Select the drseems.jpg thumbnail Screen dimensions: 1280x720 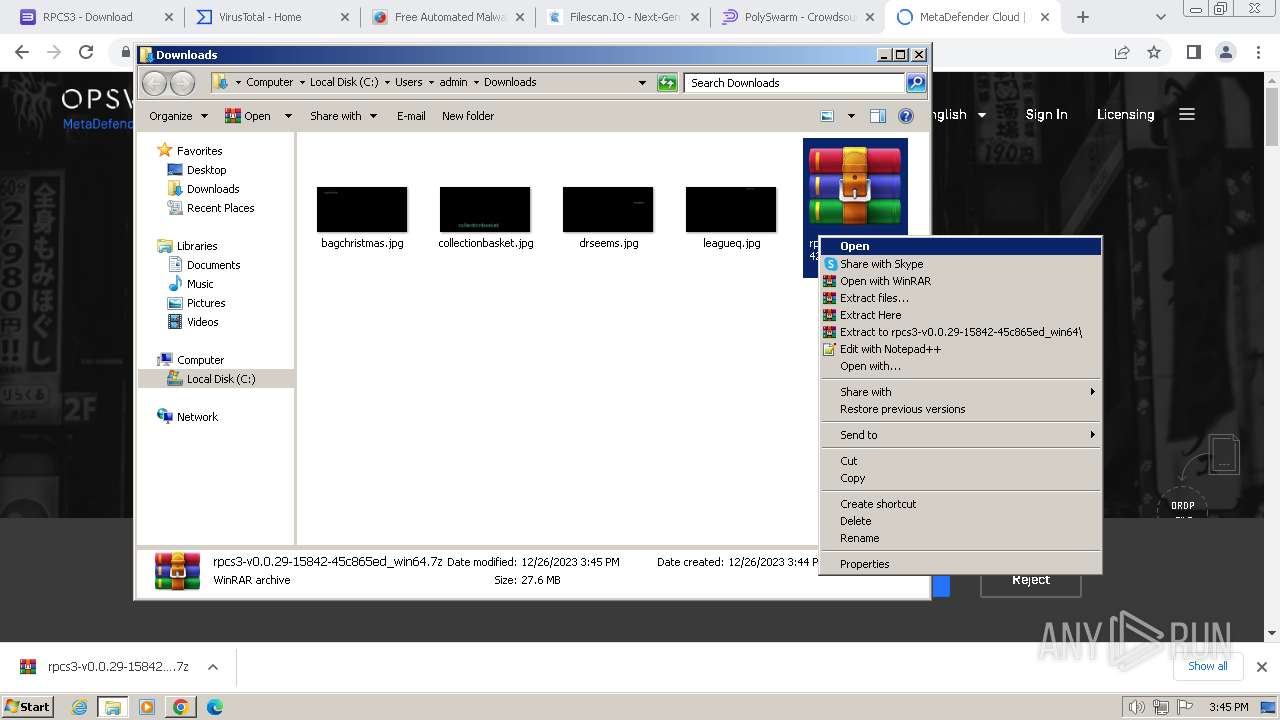pos(608,210)
